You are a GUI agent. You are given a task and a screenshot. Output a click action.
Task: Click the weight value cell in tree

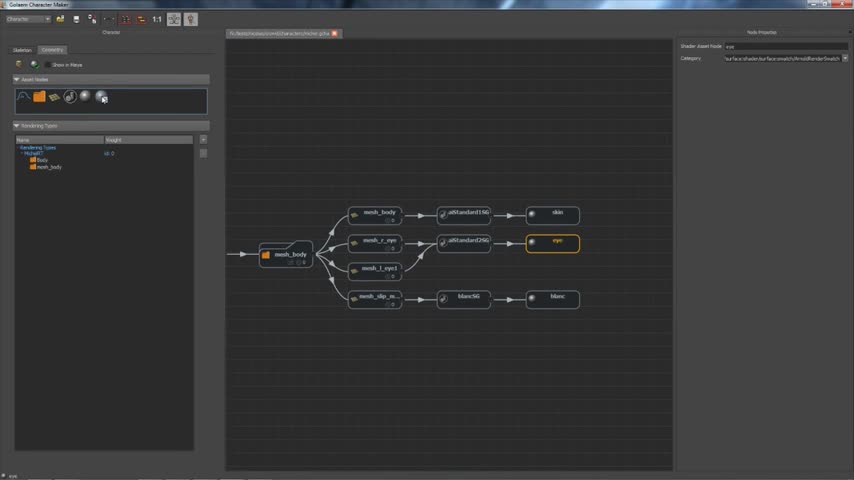(x=109, y=154)
